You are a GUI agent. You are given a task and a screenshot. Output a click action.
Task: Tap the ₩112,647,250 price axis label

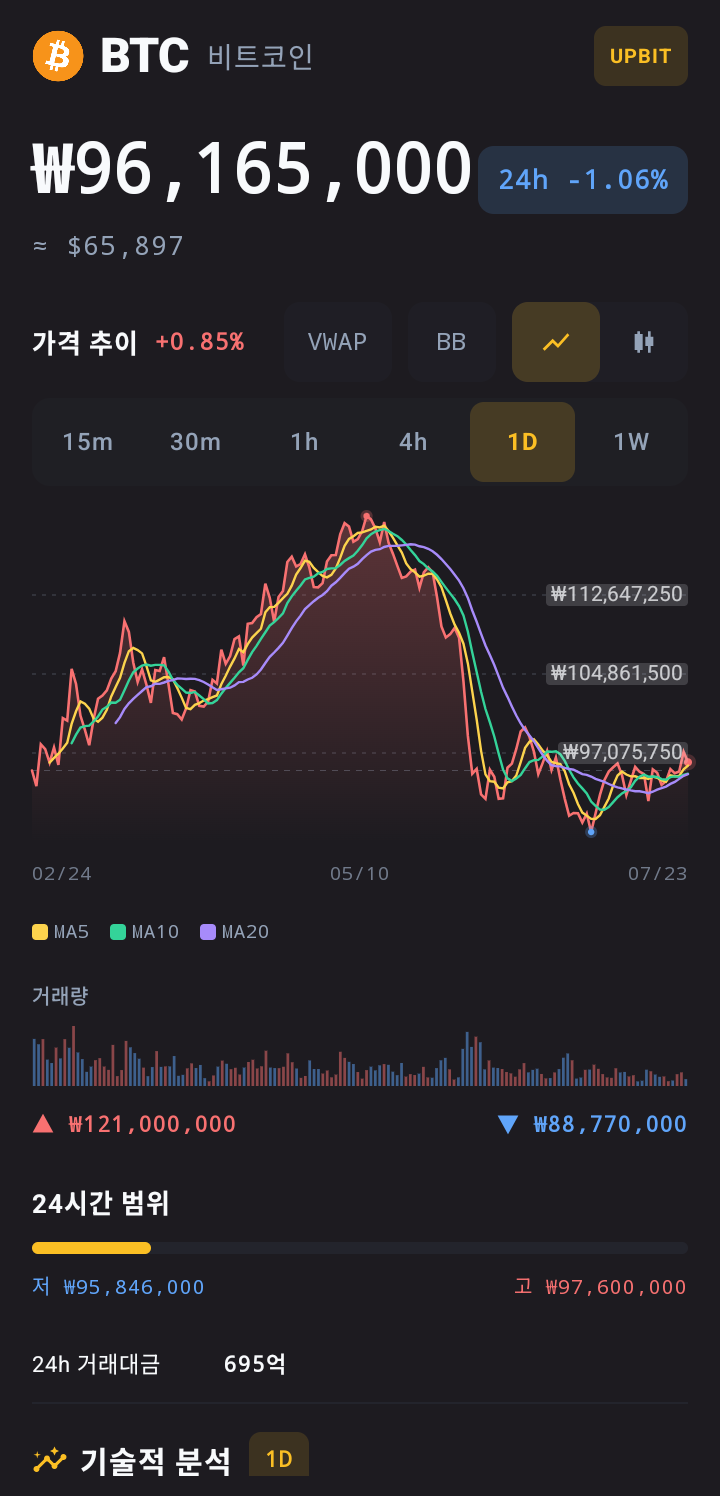[x=617, y=594]
